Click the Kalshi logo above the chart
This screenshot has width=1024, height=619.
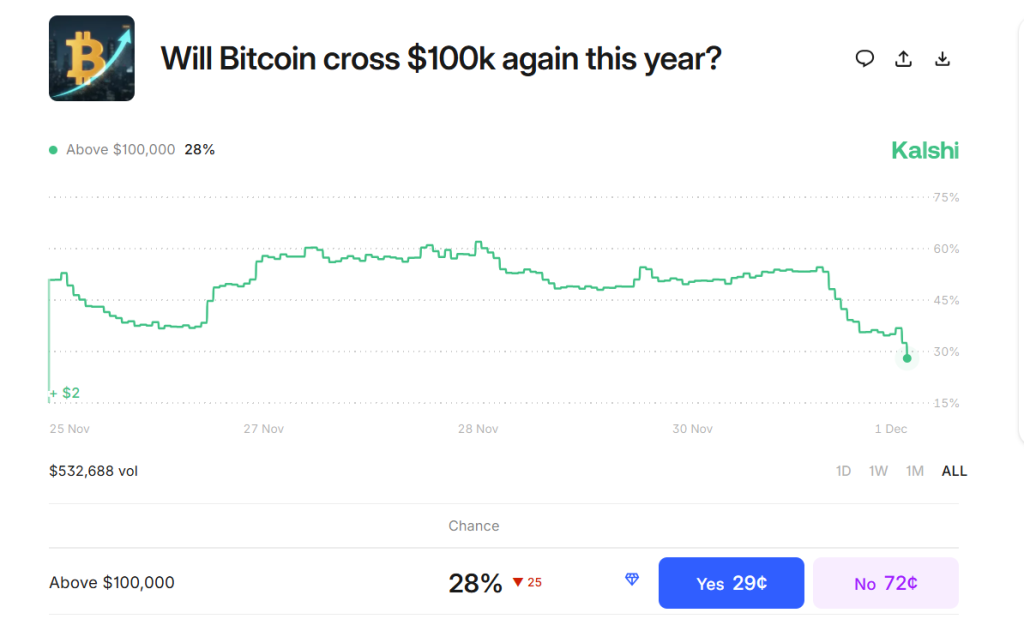pyautogui.click(x=925, y=149)
